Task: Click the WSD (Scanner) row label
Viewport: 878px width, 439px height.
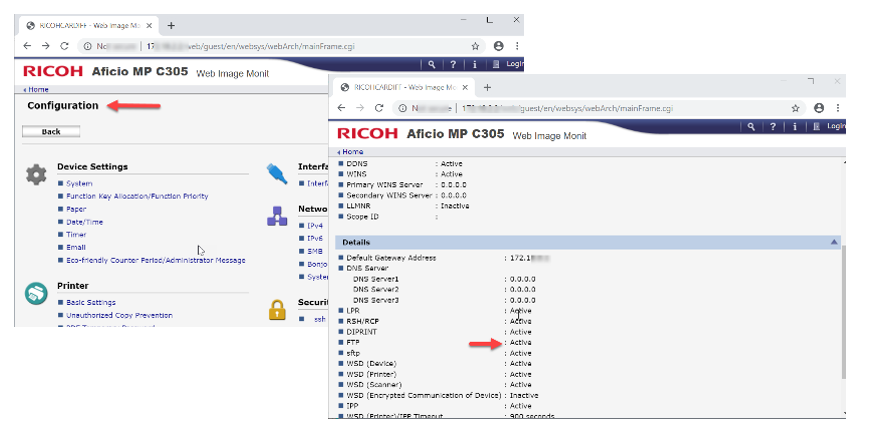Action: point(373,385)
